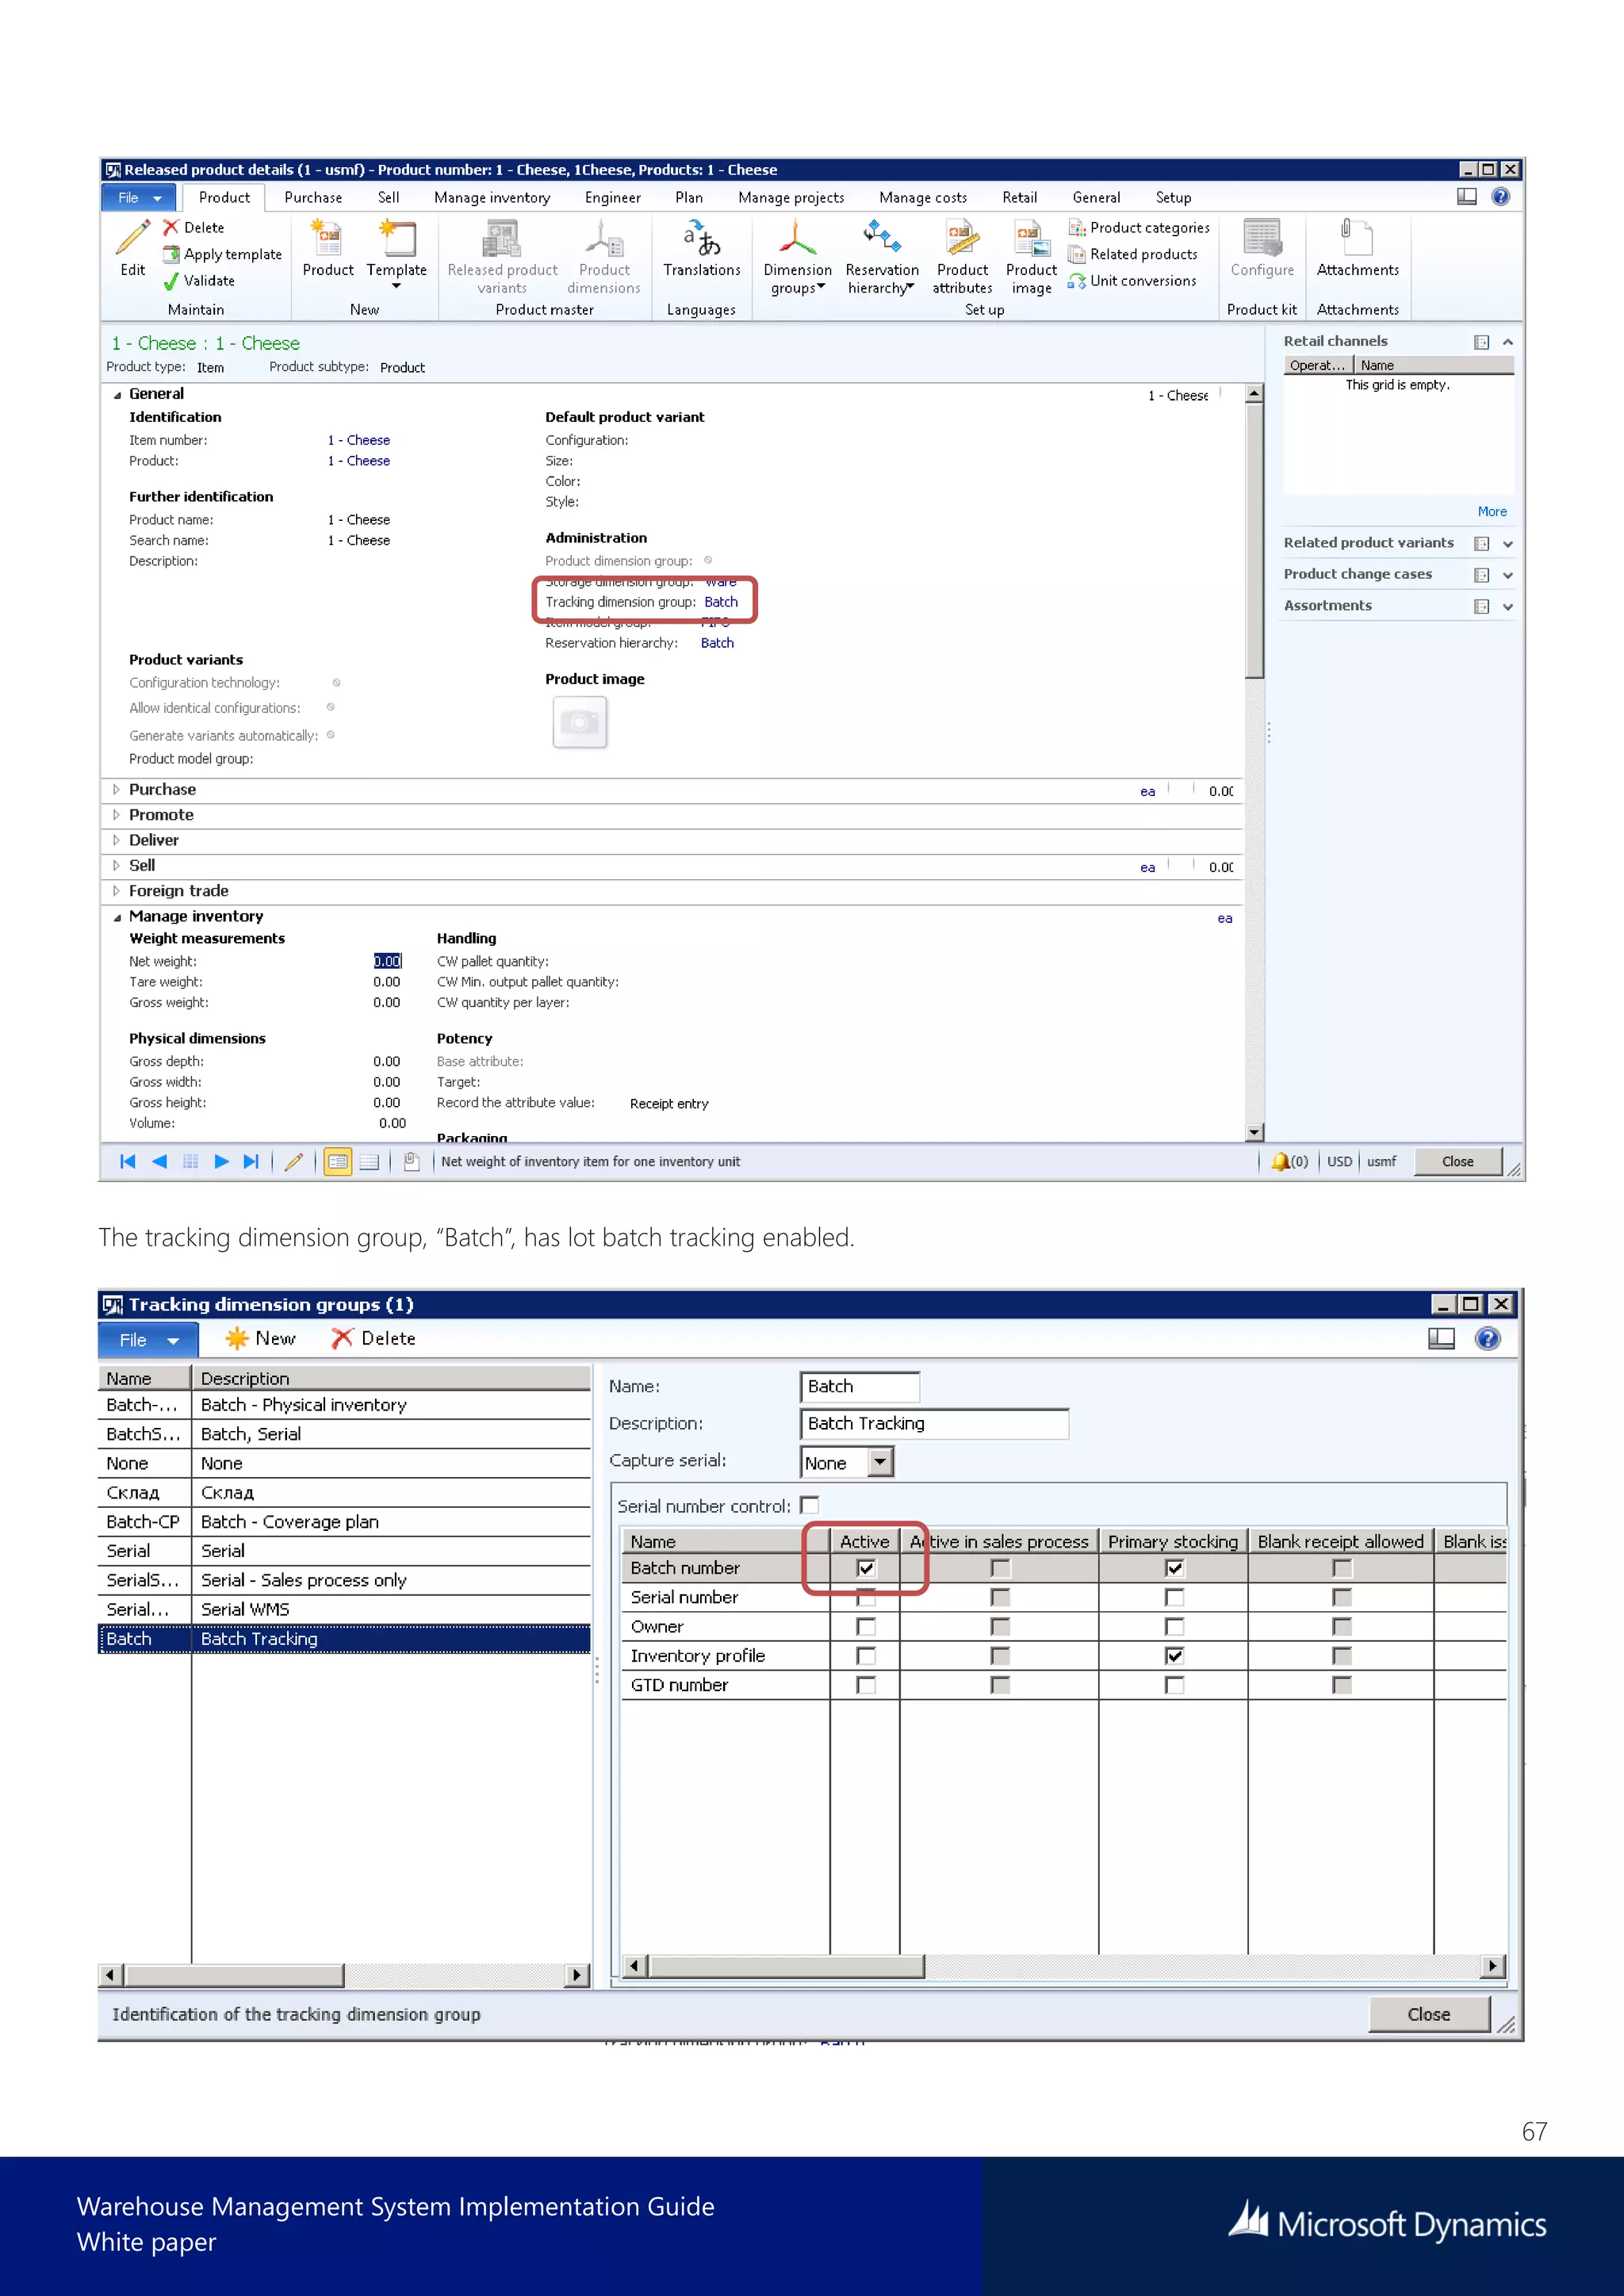
Task: Expand the Foreign trade fast tab
Action: [116, 891]
